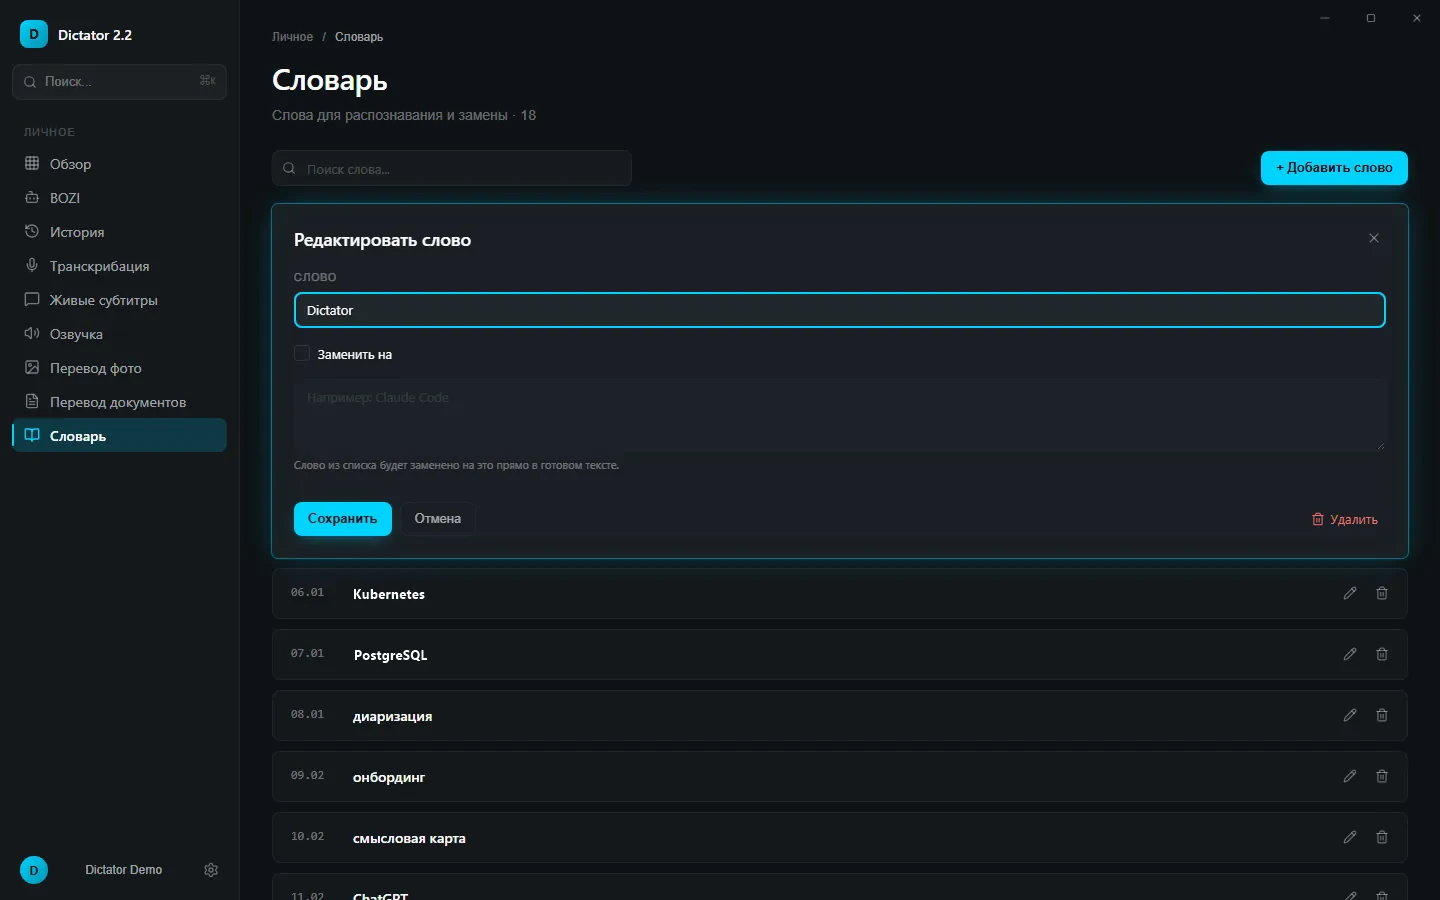Click the Dictator Demo user avatar
The height and width of the screenshot is (900, 1440).
34,870
